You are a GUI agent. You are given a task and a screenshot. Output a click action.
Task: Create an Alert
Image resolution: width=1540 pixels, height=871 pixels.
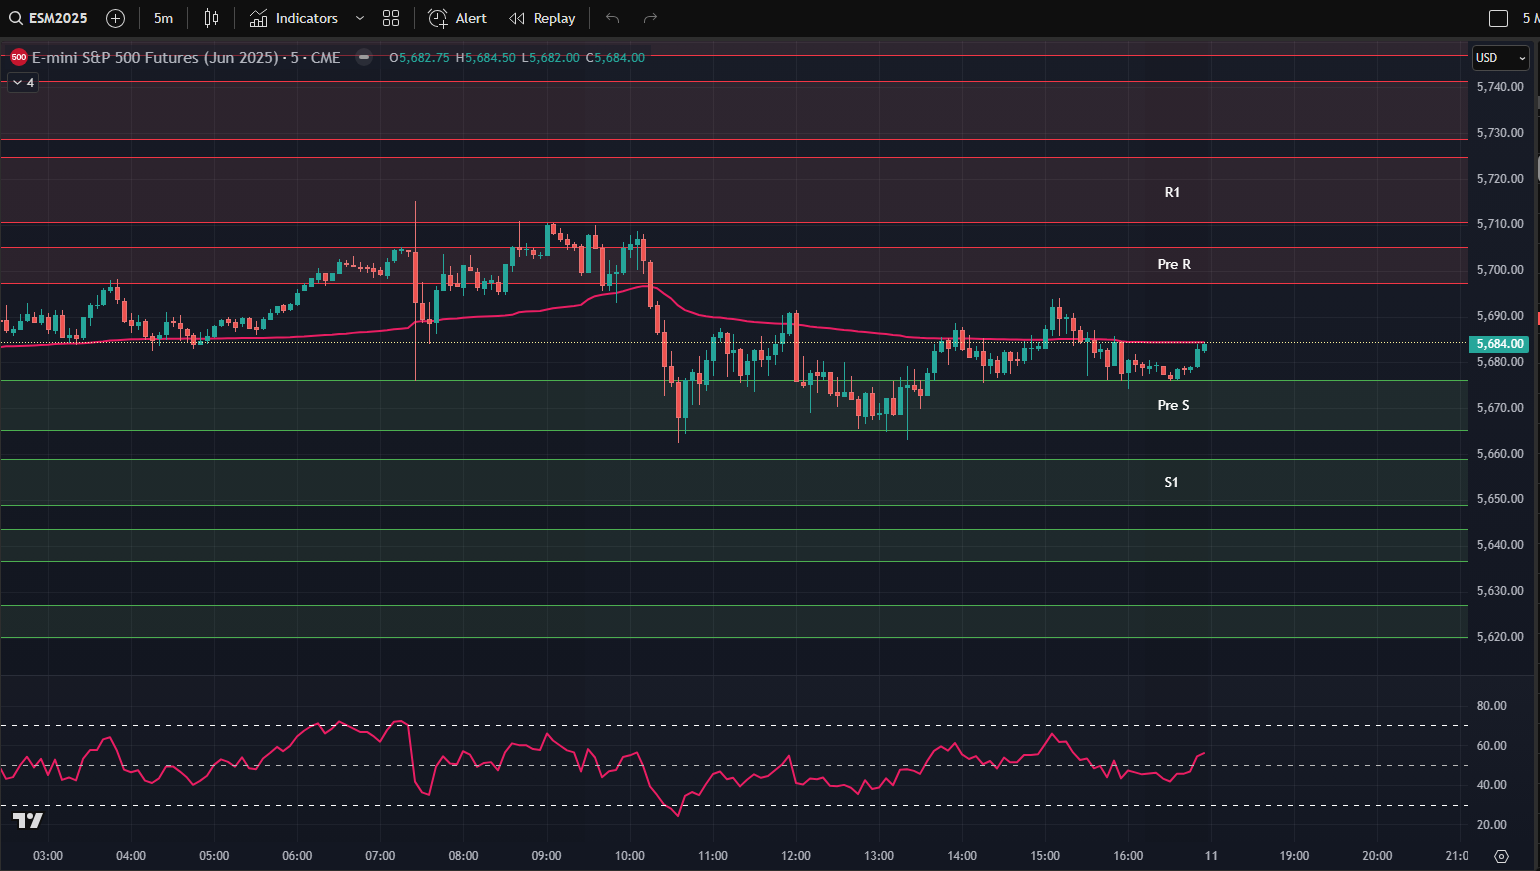click(x=457, y=18)
